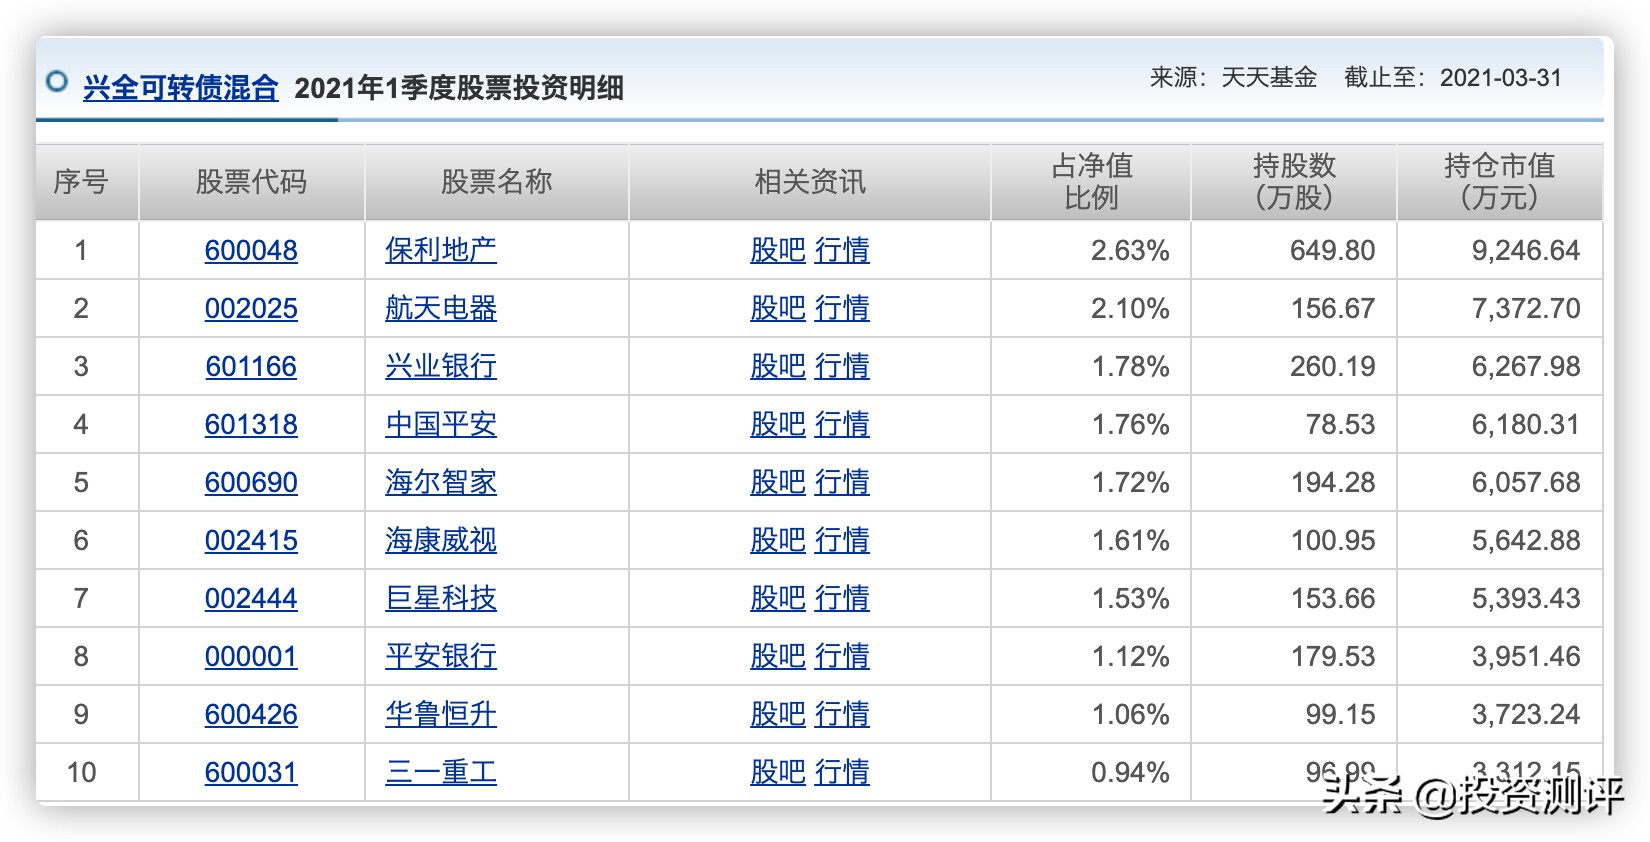Click the 股票代码 column header
The width and height of the screenshot is (1650, 842).
[x=251, y=182]
